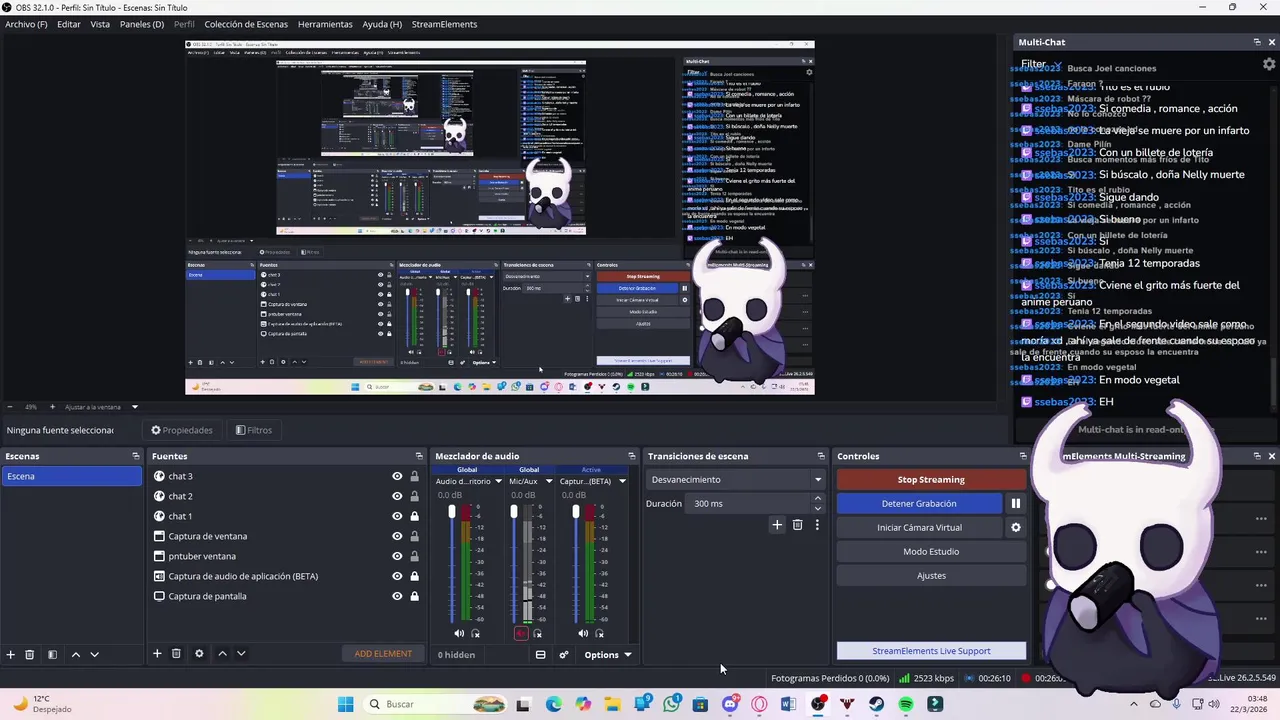This screenshot has height=720, width=1280.
Task: Mute the Captura (BETA) audio speaker icon
Action: (x=583, y=633)
